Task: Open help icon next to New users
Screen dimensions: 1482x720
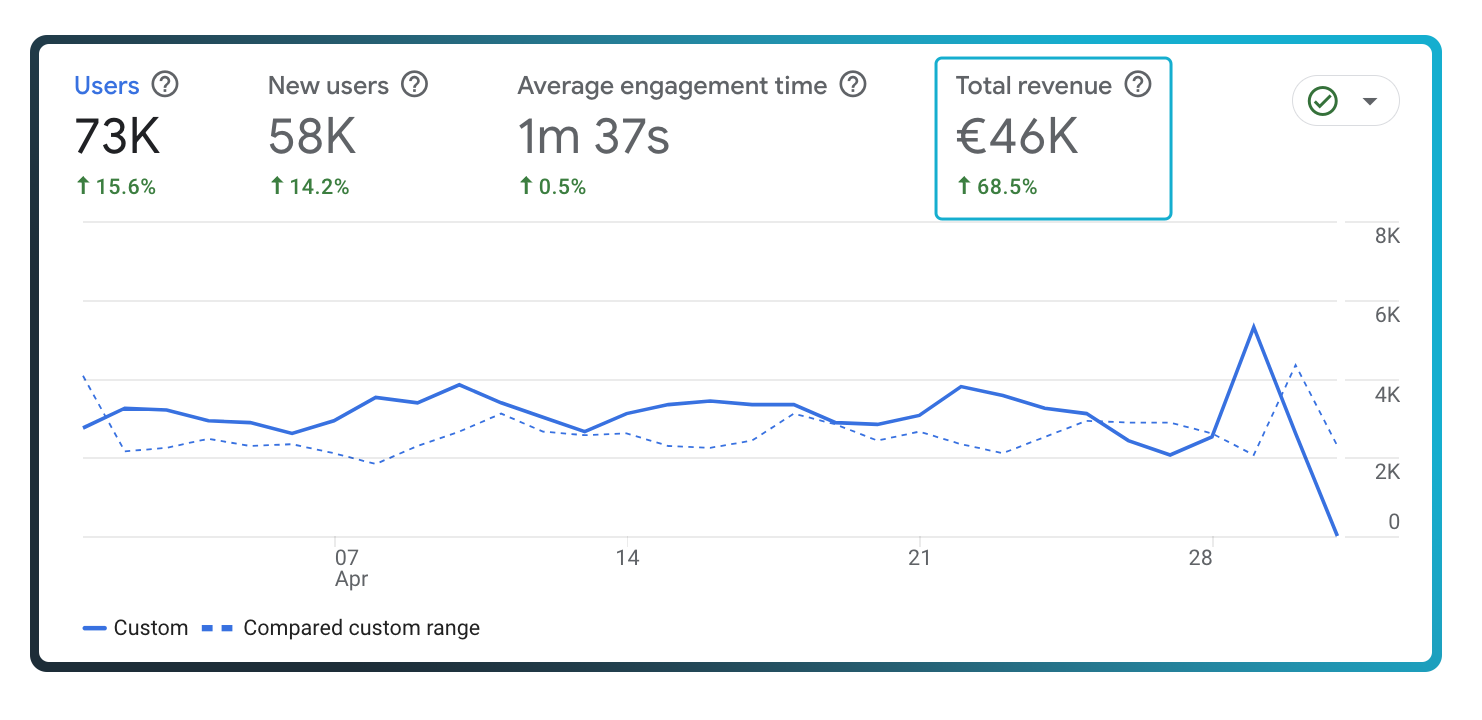Action: point(414,85)
